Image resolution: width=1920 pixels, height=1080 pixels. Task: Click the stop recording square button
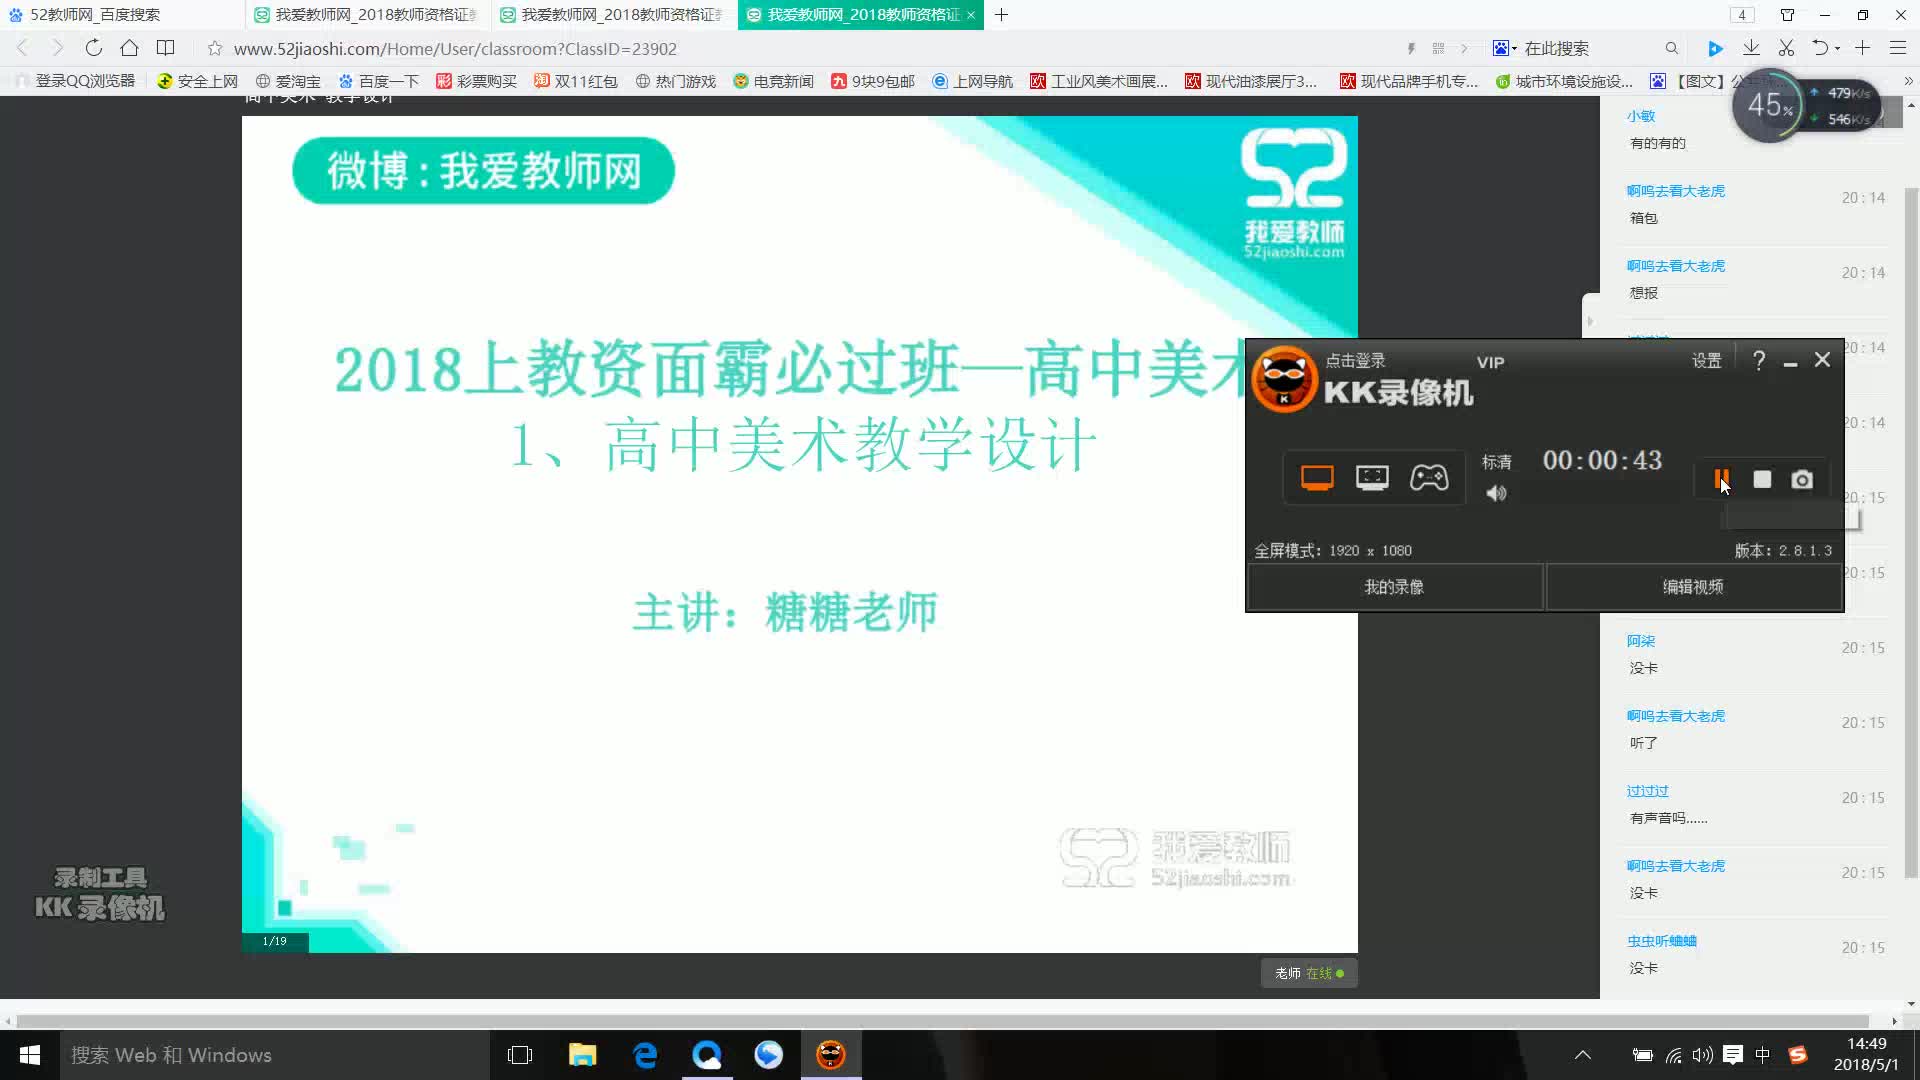(x=1762, y=479)
